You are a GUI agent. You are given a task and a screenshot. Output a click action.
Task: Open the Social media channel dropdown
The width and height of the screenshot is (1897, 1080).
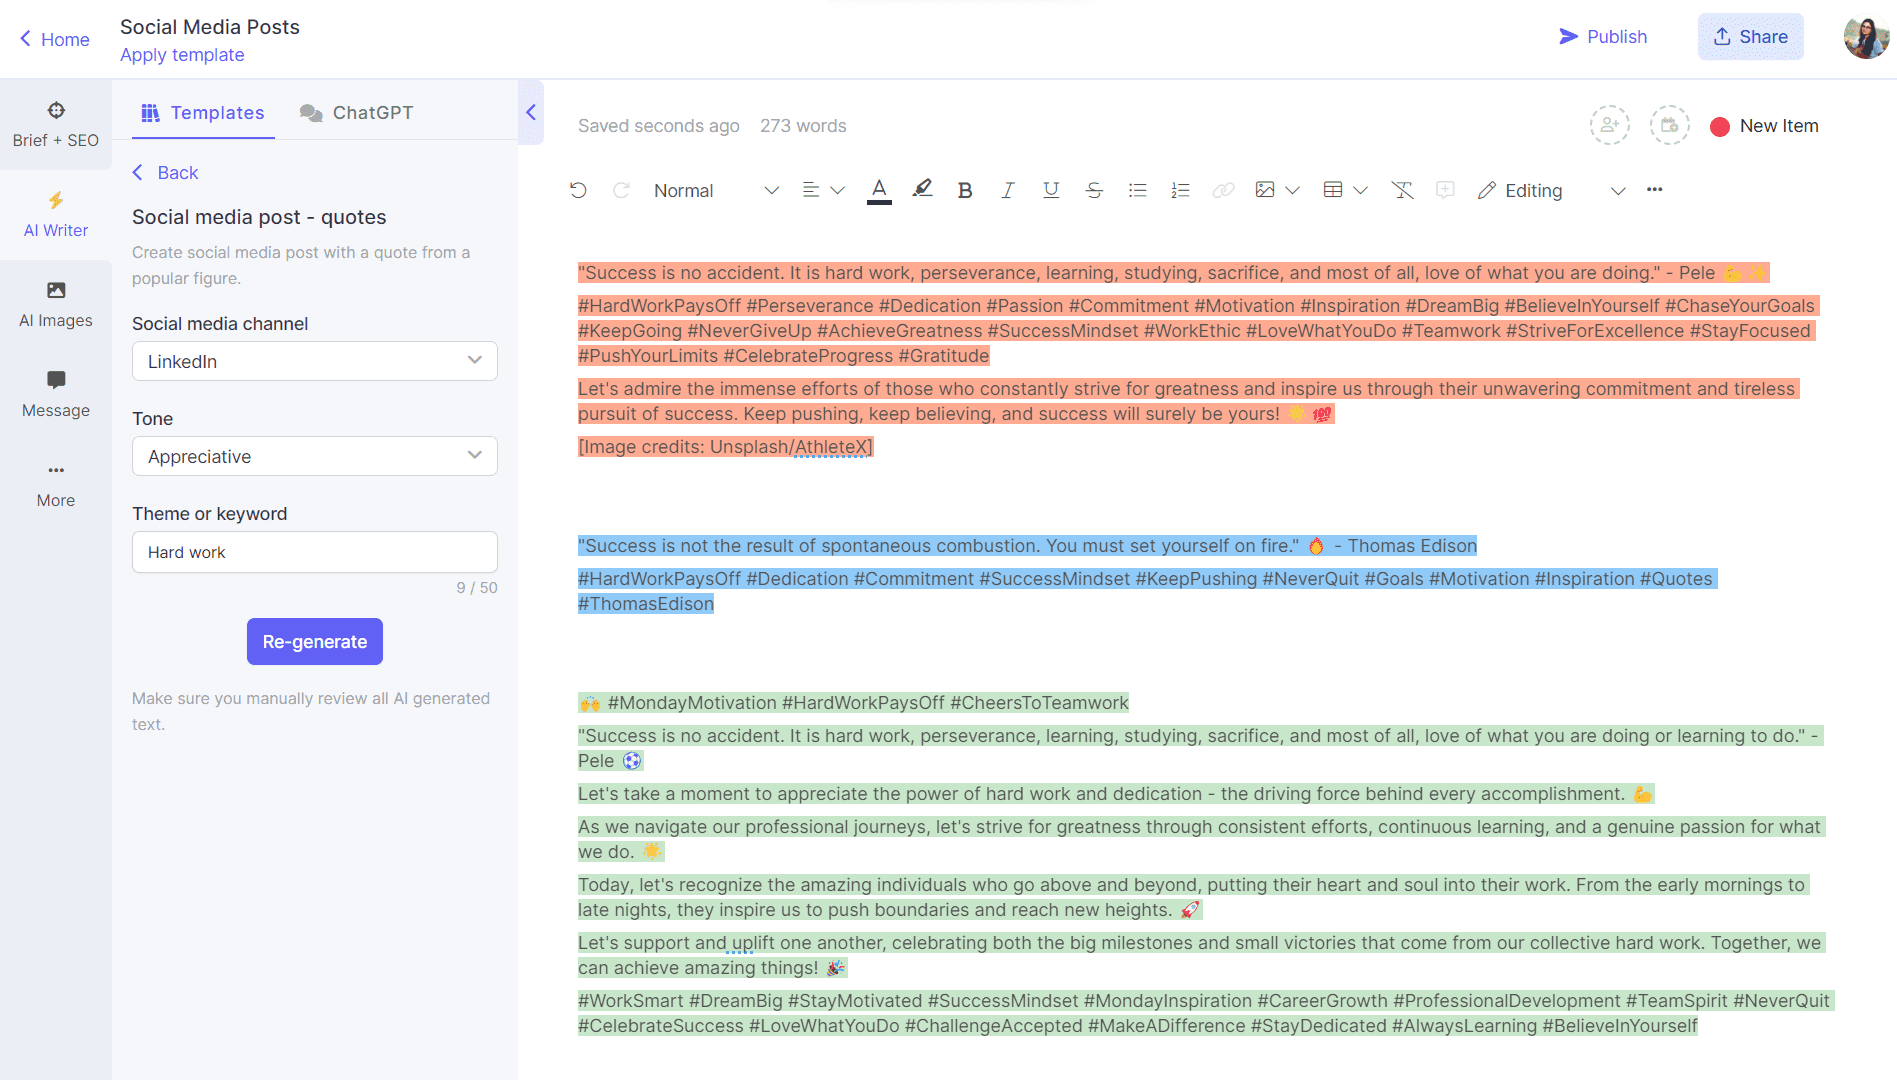pos(315,361)
